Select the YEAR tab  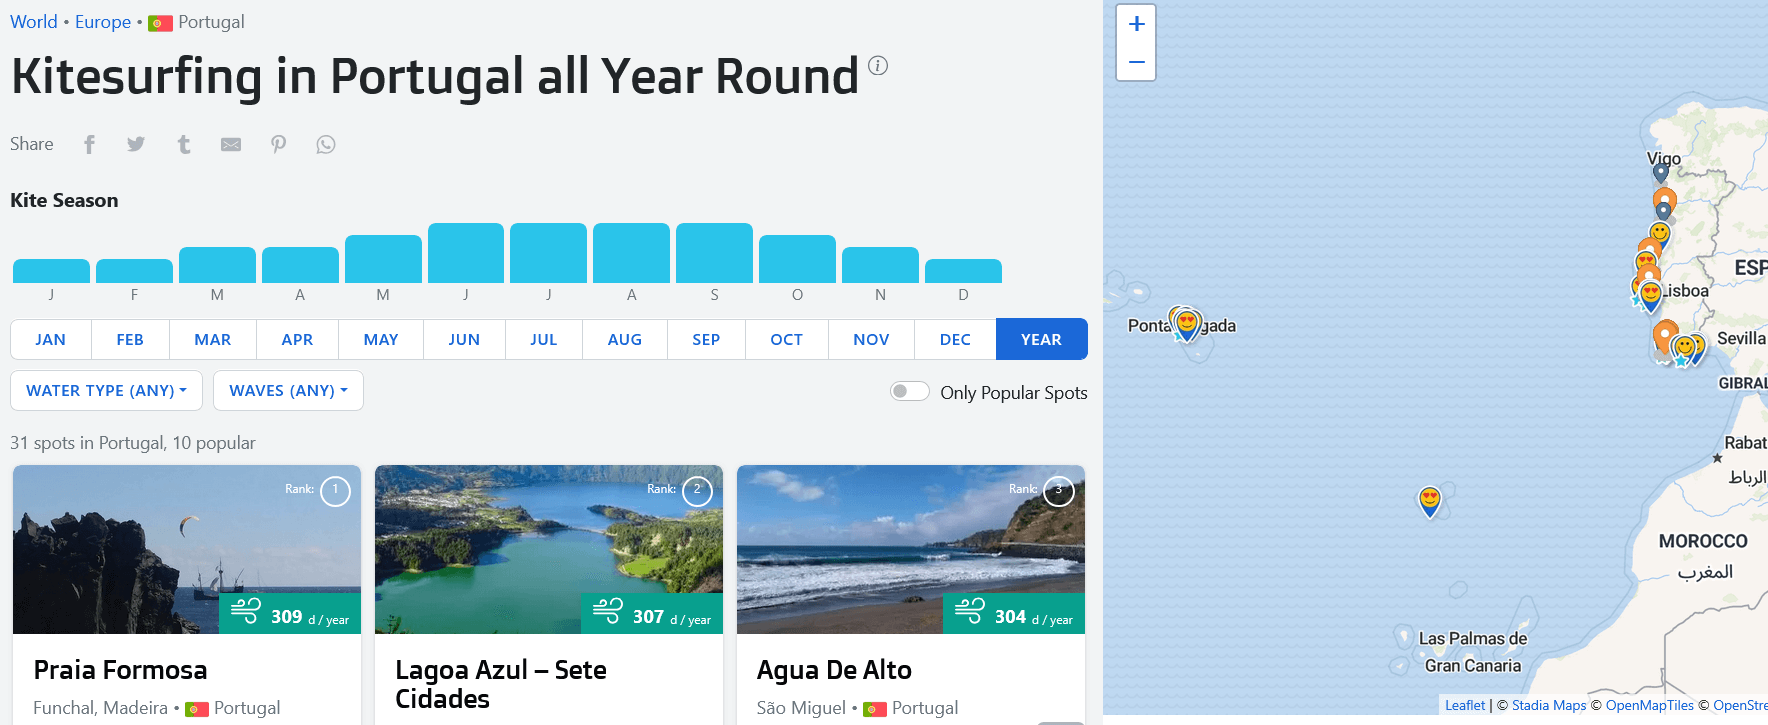1041,339
